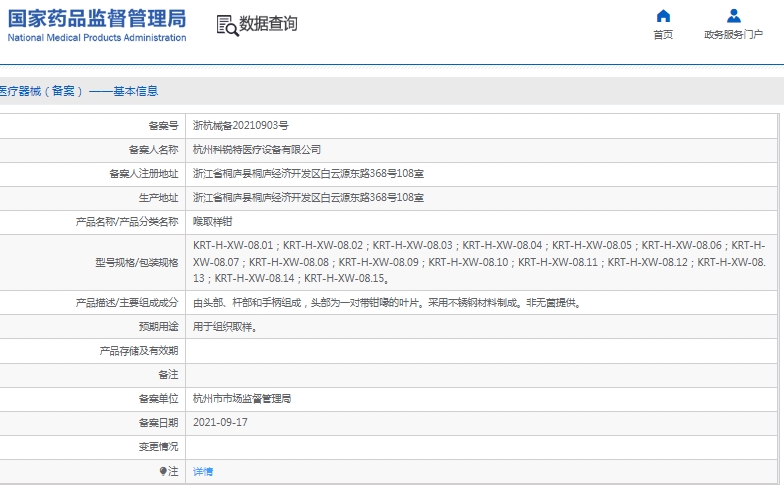Select the 备案人注册地址 address value
This screenshot has height=485, width=784.
(308, 174)
